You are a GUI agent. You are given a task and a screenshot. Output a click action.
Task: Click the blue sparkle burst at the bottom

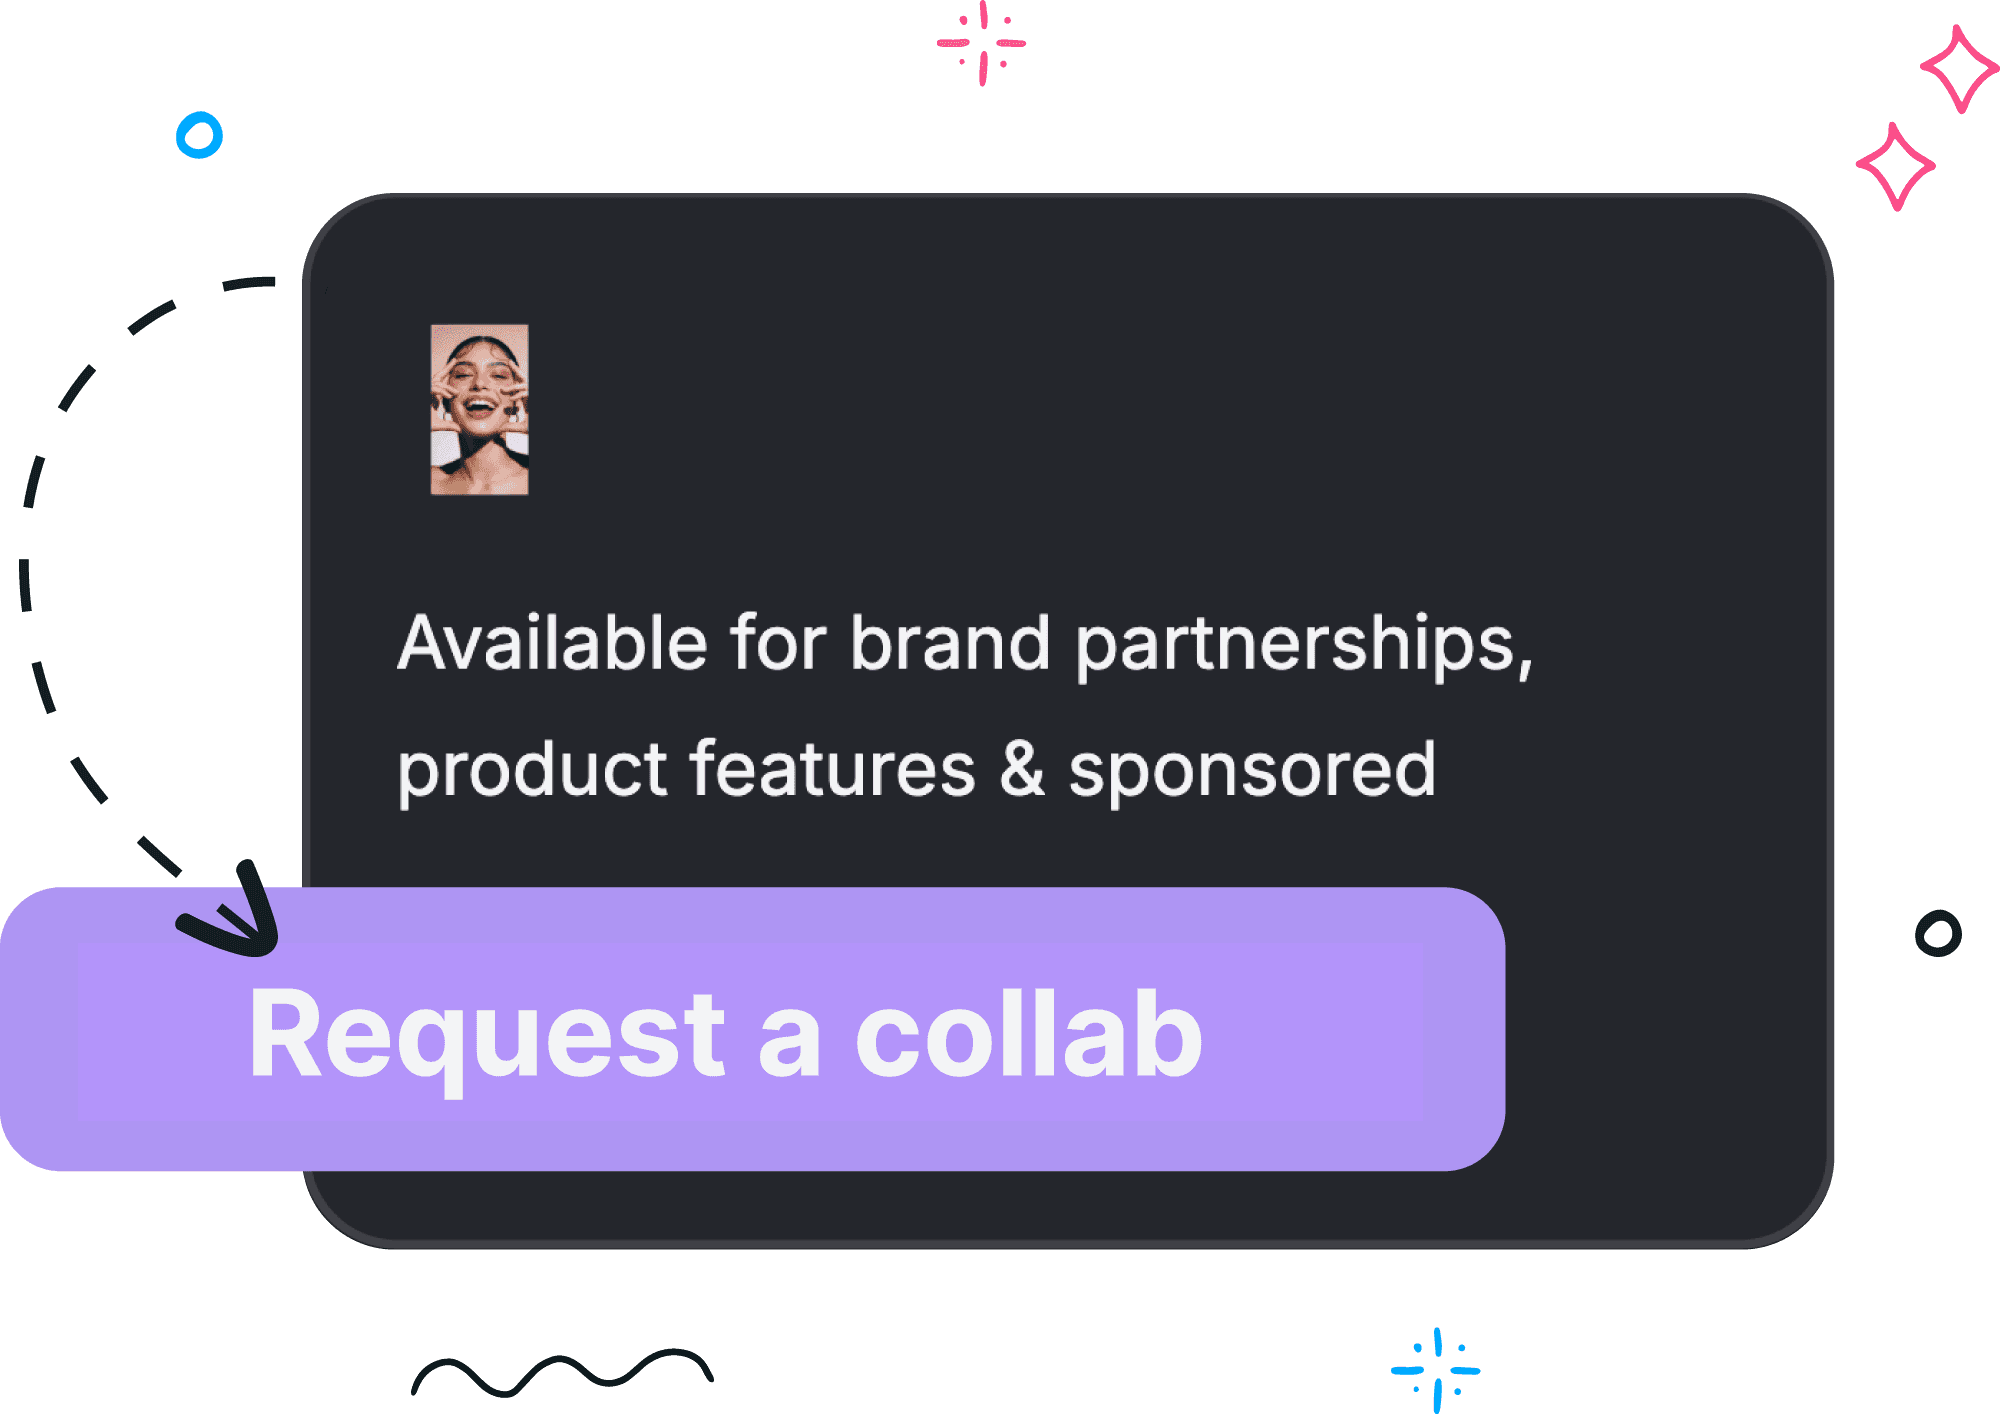(1436, 1370)
